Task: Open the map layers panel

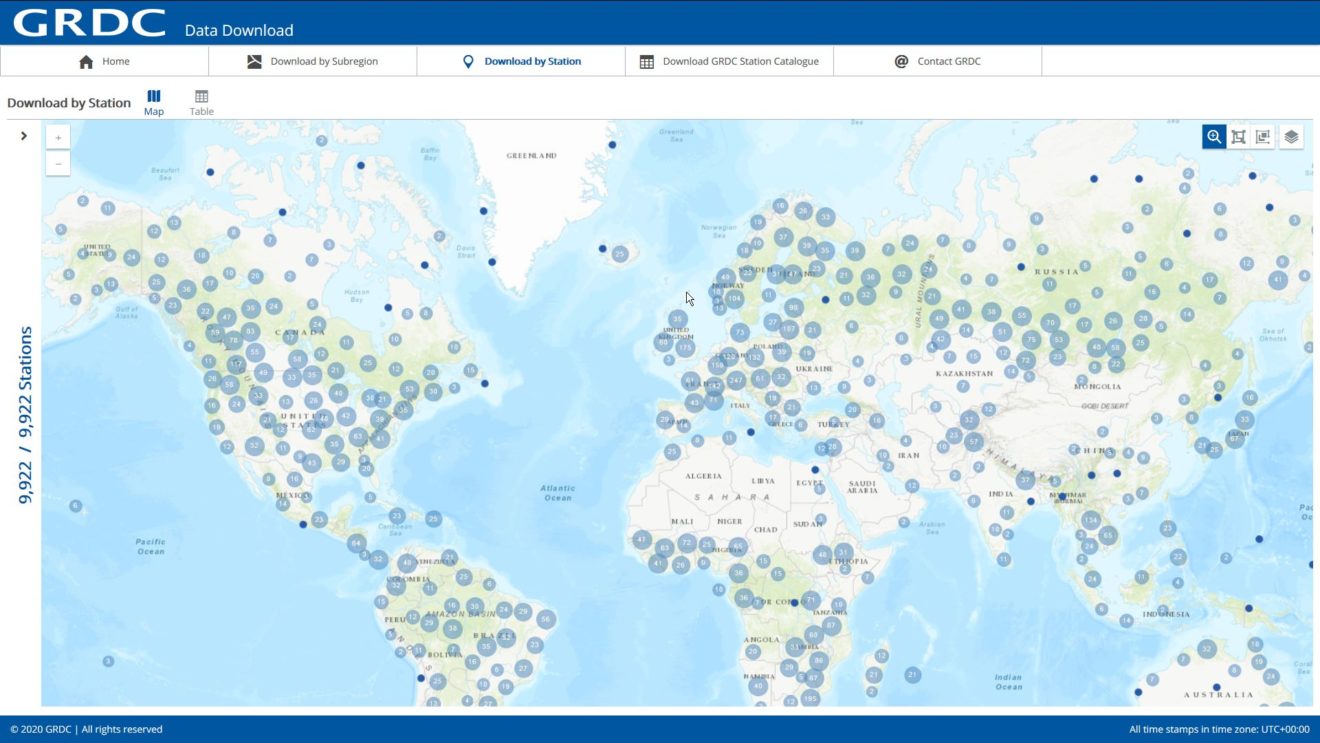Action: coord(1291,137)
